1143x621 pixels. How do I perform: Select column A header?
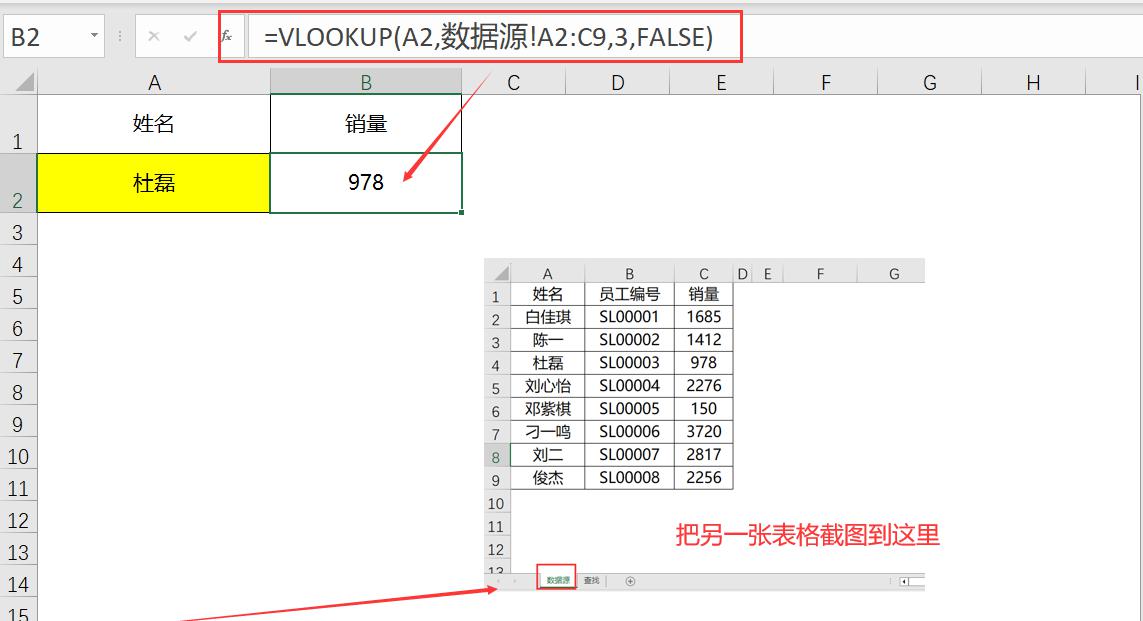(154, 82)
